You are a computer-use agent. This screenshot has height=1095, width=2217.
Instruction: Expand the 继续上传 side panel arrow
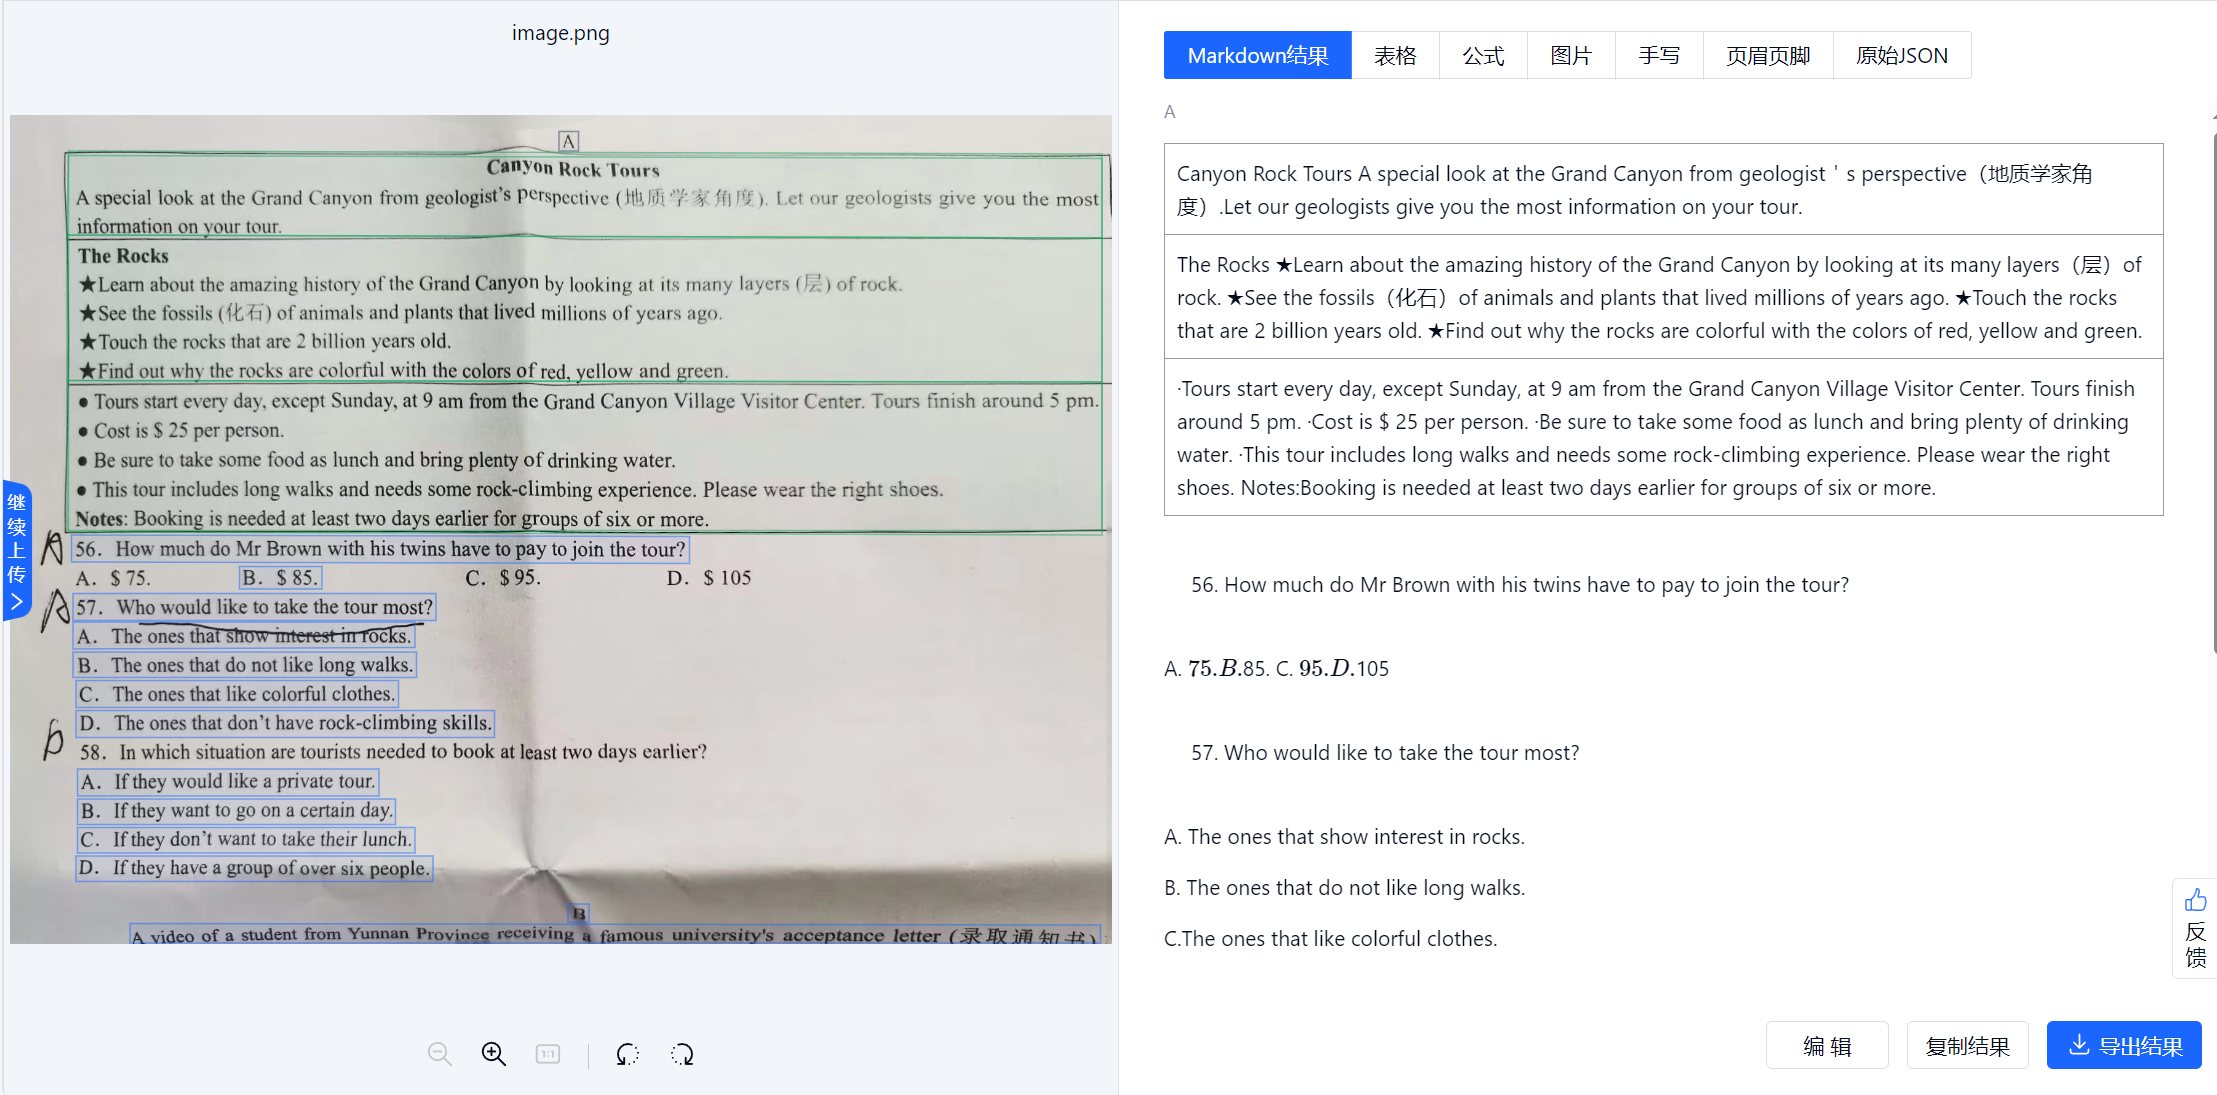17,601
